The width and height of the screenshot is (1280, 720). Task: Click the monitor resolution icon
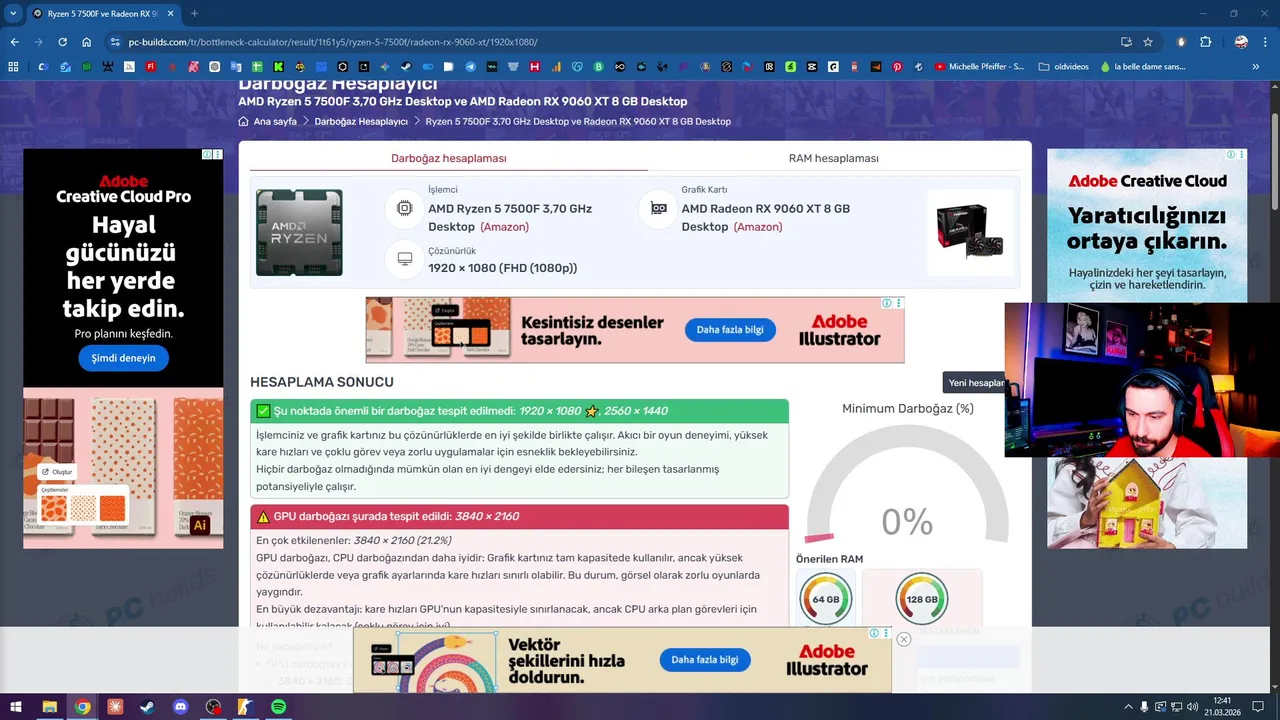click(405, 259)
